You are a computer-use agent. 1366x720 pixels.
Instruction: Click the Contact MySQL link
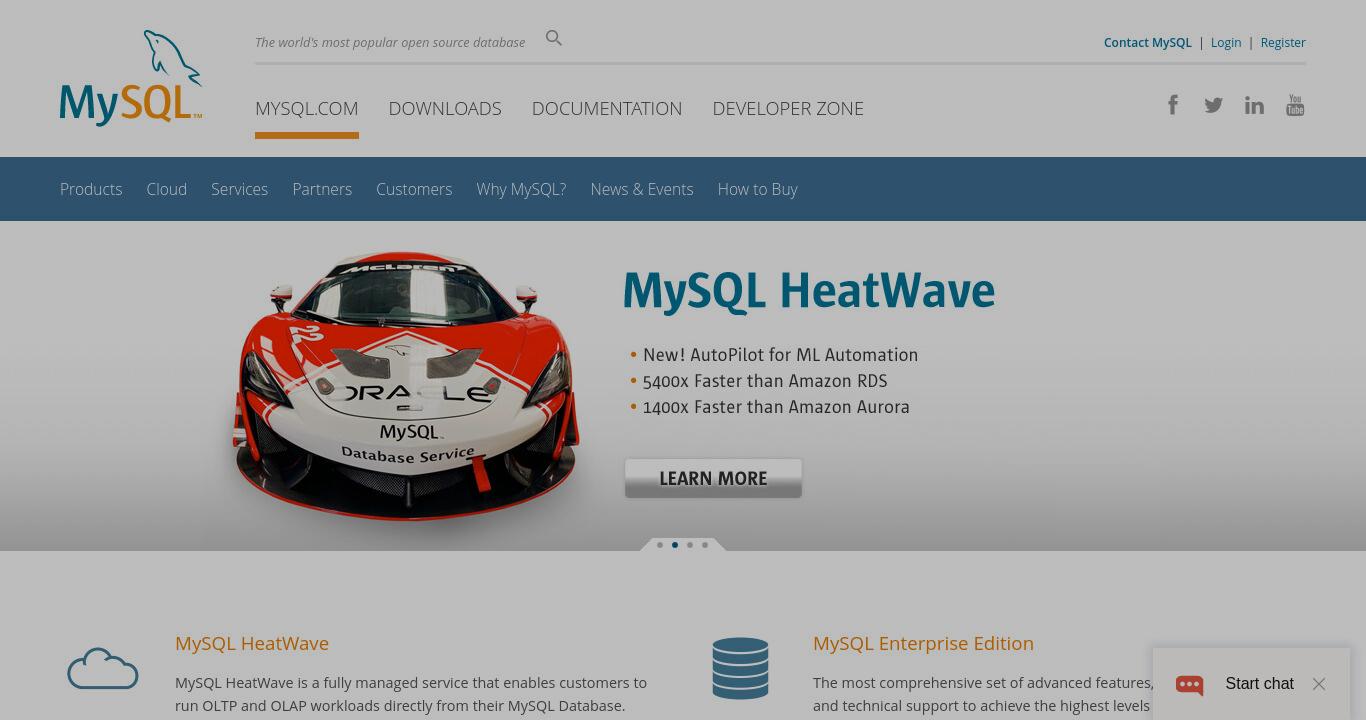(x=1148, y=42)
